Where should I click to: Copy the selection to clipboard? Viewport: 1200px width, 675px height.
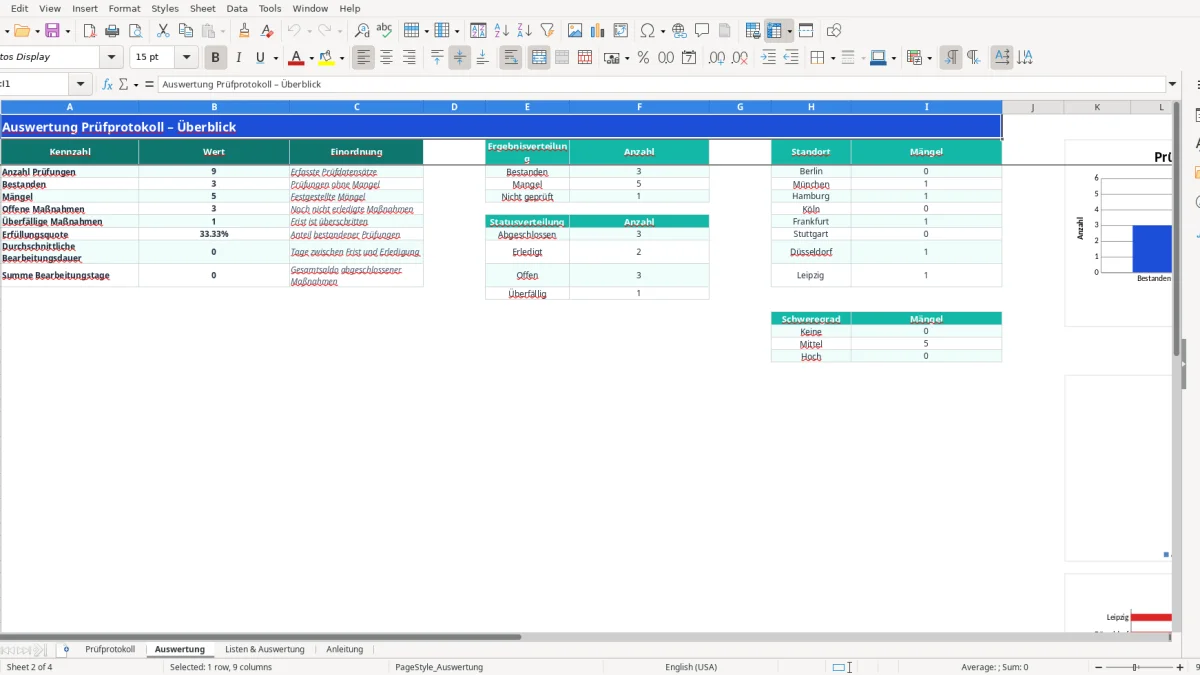[185, 31]
